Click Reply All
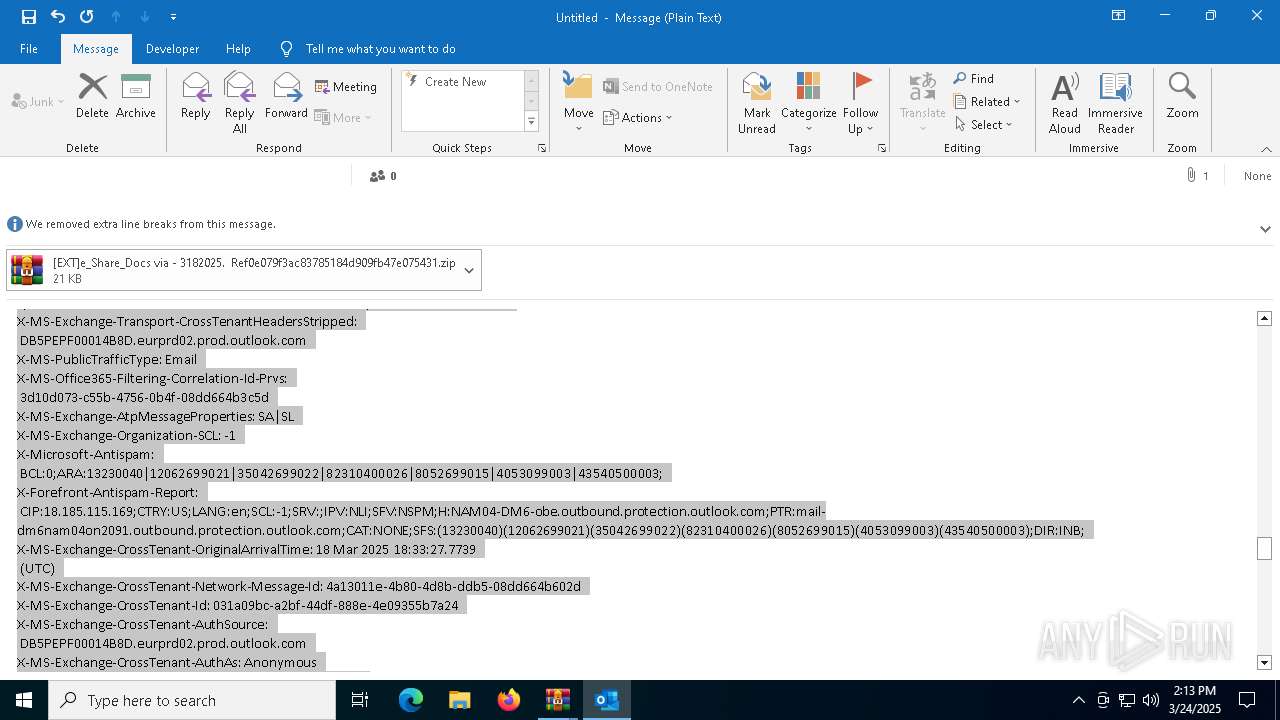This screenshot has height=720, width=1280. 240,102
